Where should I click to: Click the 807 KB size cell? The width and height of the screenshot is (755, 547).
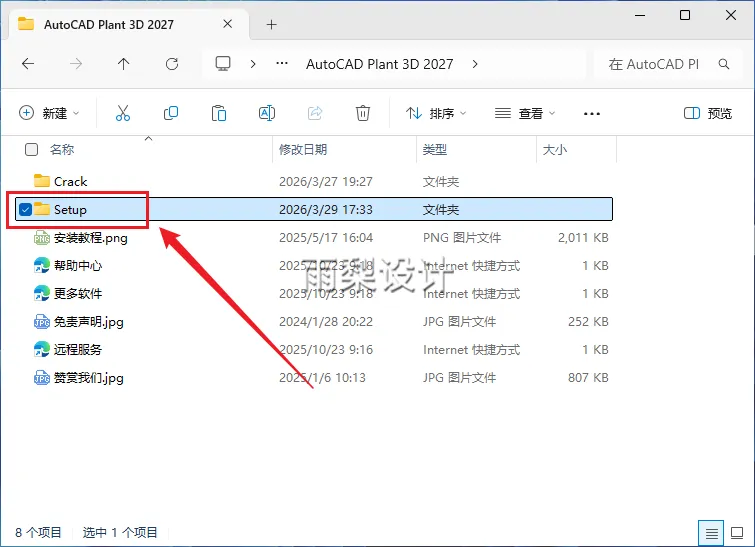point(588,378)
